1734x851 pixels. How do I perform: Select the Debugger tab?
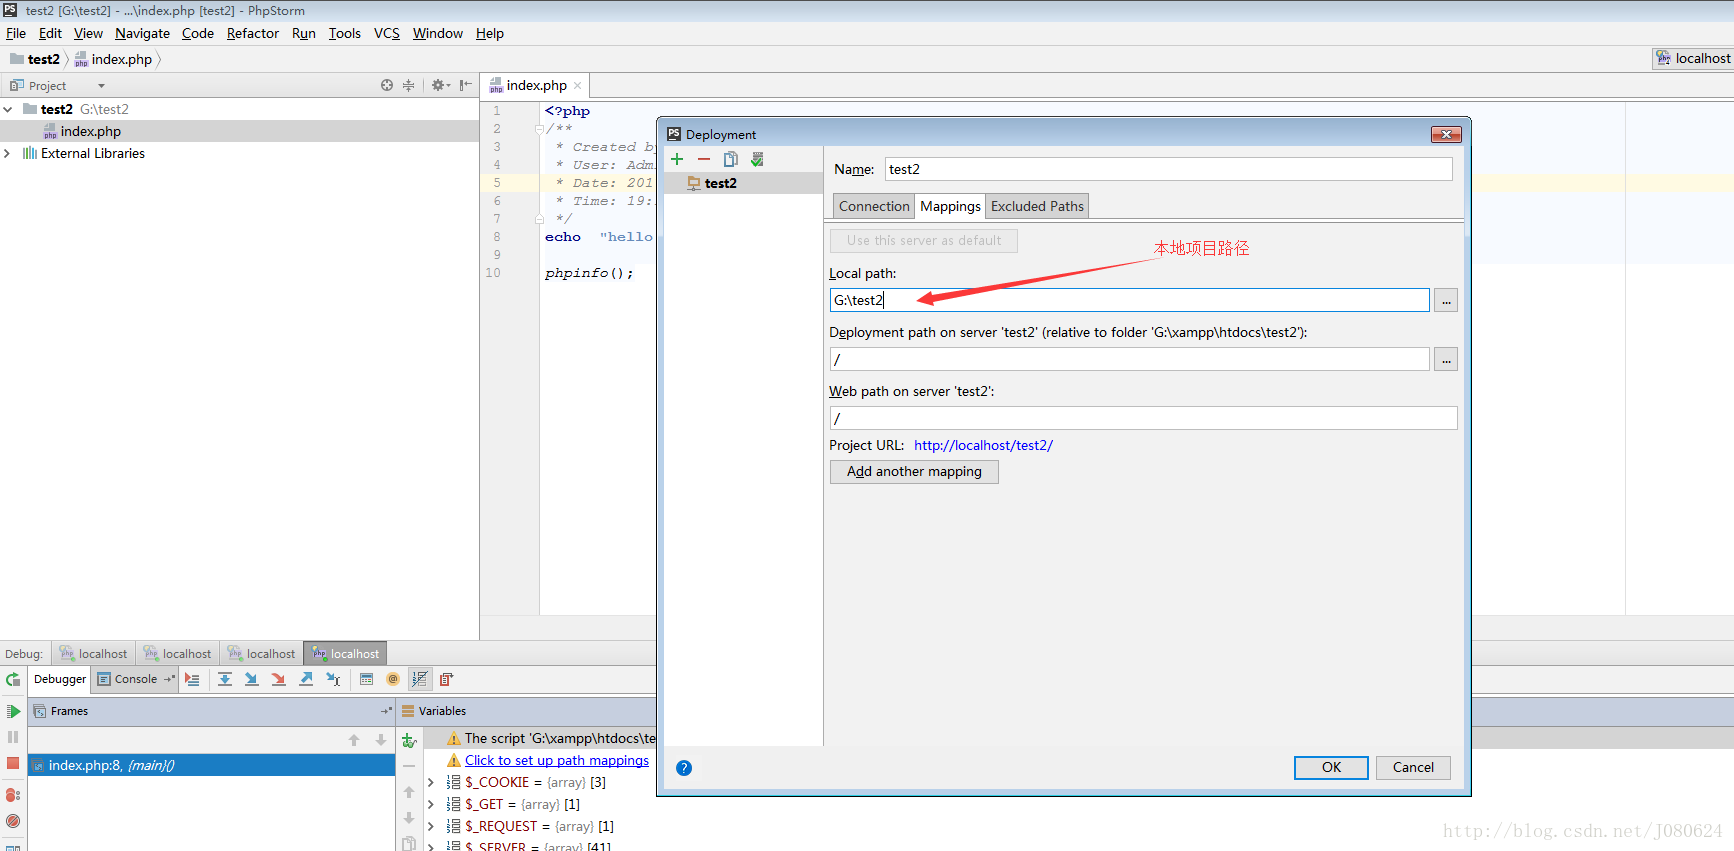(x=60, y=680)
